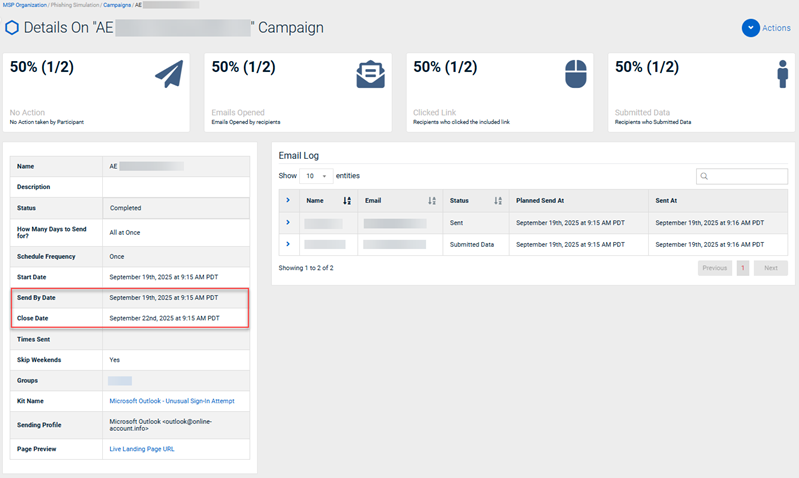Expand the Submitted Data email row
The image size is (799, 478).
(x=288, y=244)
